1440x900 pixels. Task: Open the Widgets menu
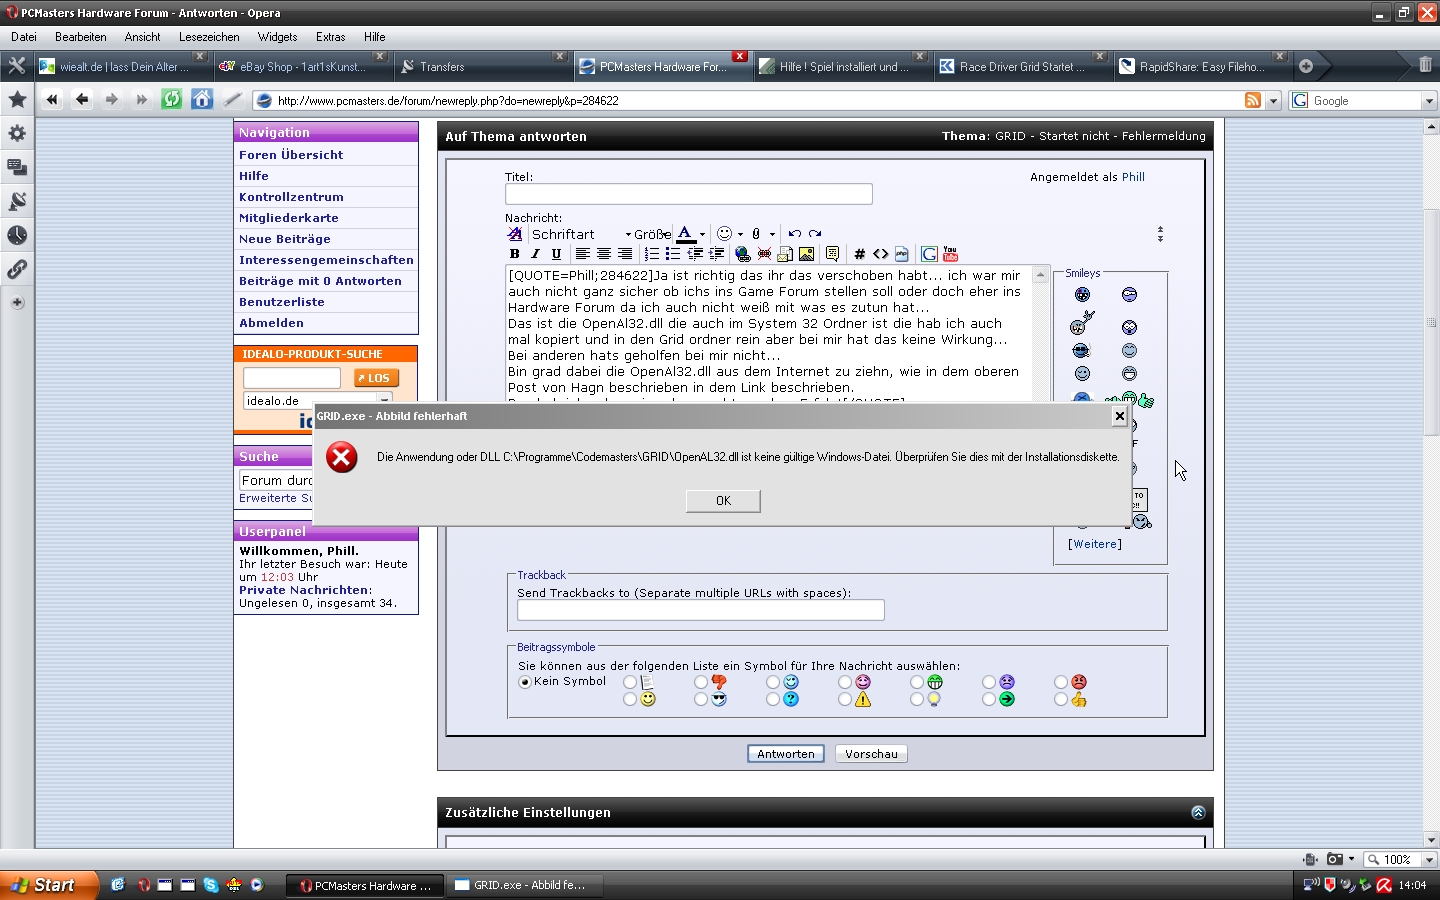[x=277, y=37]
